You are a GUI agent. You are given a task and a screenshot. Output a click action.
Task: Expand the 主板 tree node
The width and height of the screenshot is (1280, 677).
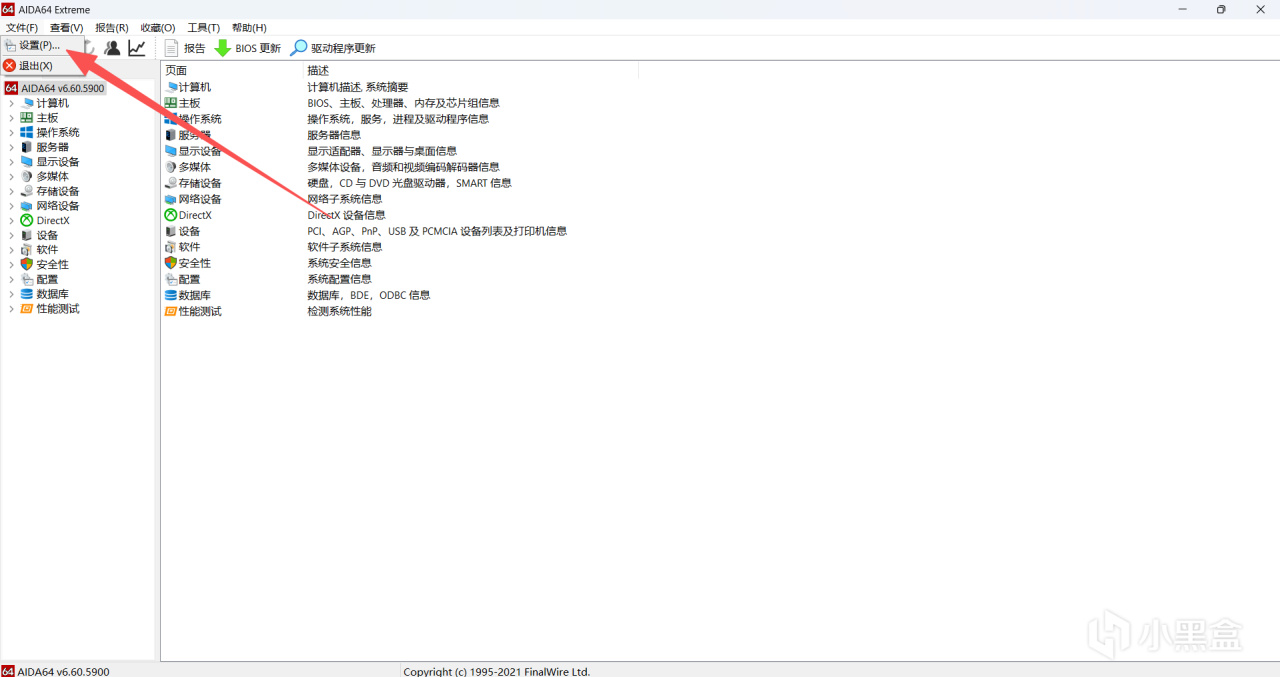[x=12, y=118]
